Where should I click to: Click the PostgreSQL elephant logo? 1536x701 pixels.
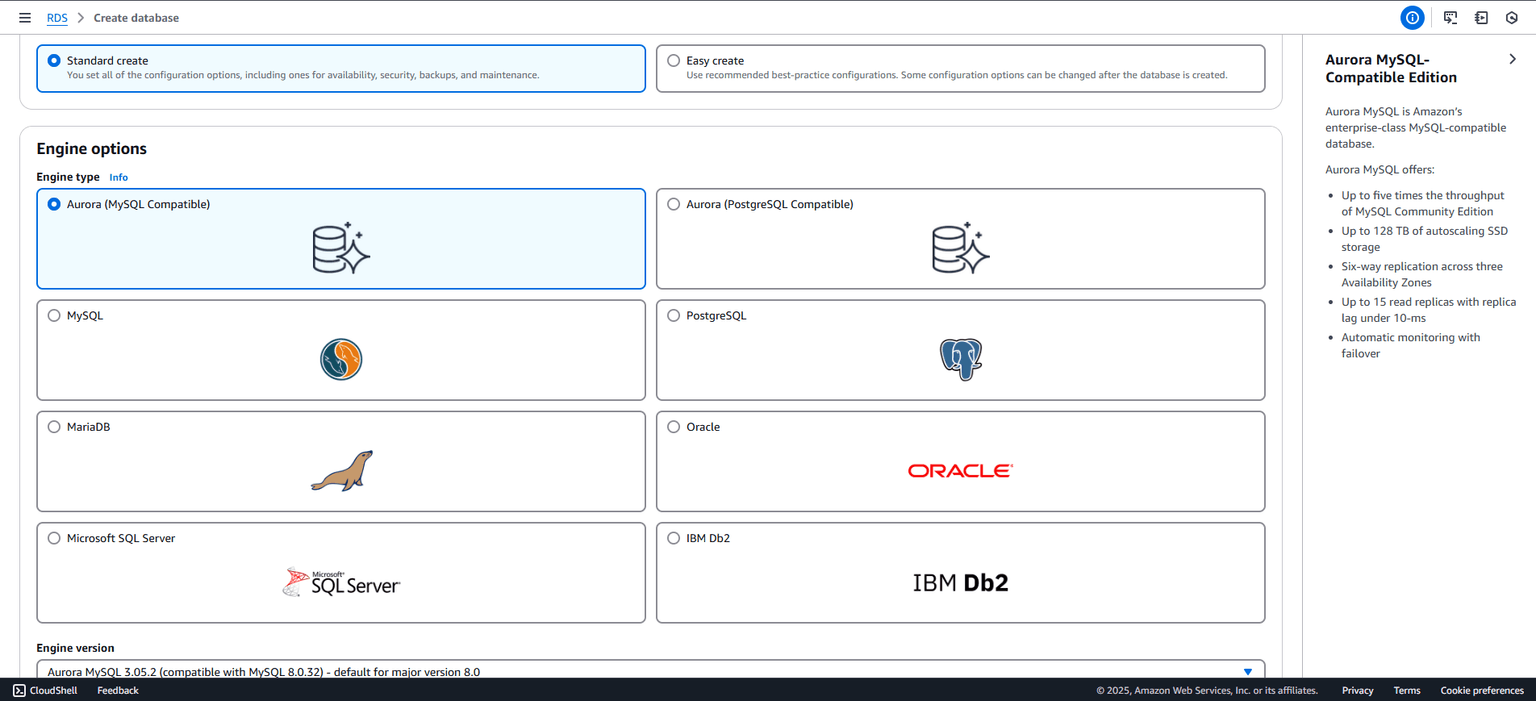pos(960,359)
